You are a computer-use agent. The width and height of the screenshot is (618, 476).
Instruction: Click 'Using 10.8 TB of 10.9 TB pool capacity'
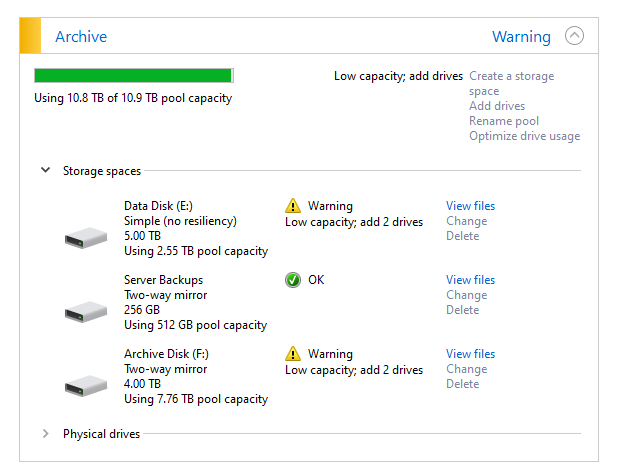pos(133,98)
